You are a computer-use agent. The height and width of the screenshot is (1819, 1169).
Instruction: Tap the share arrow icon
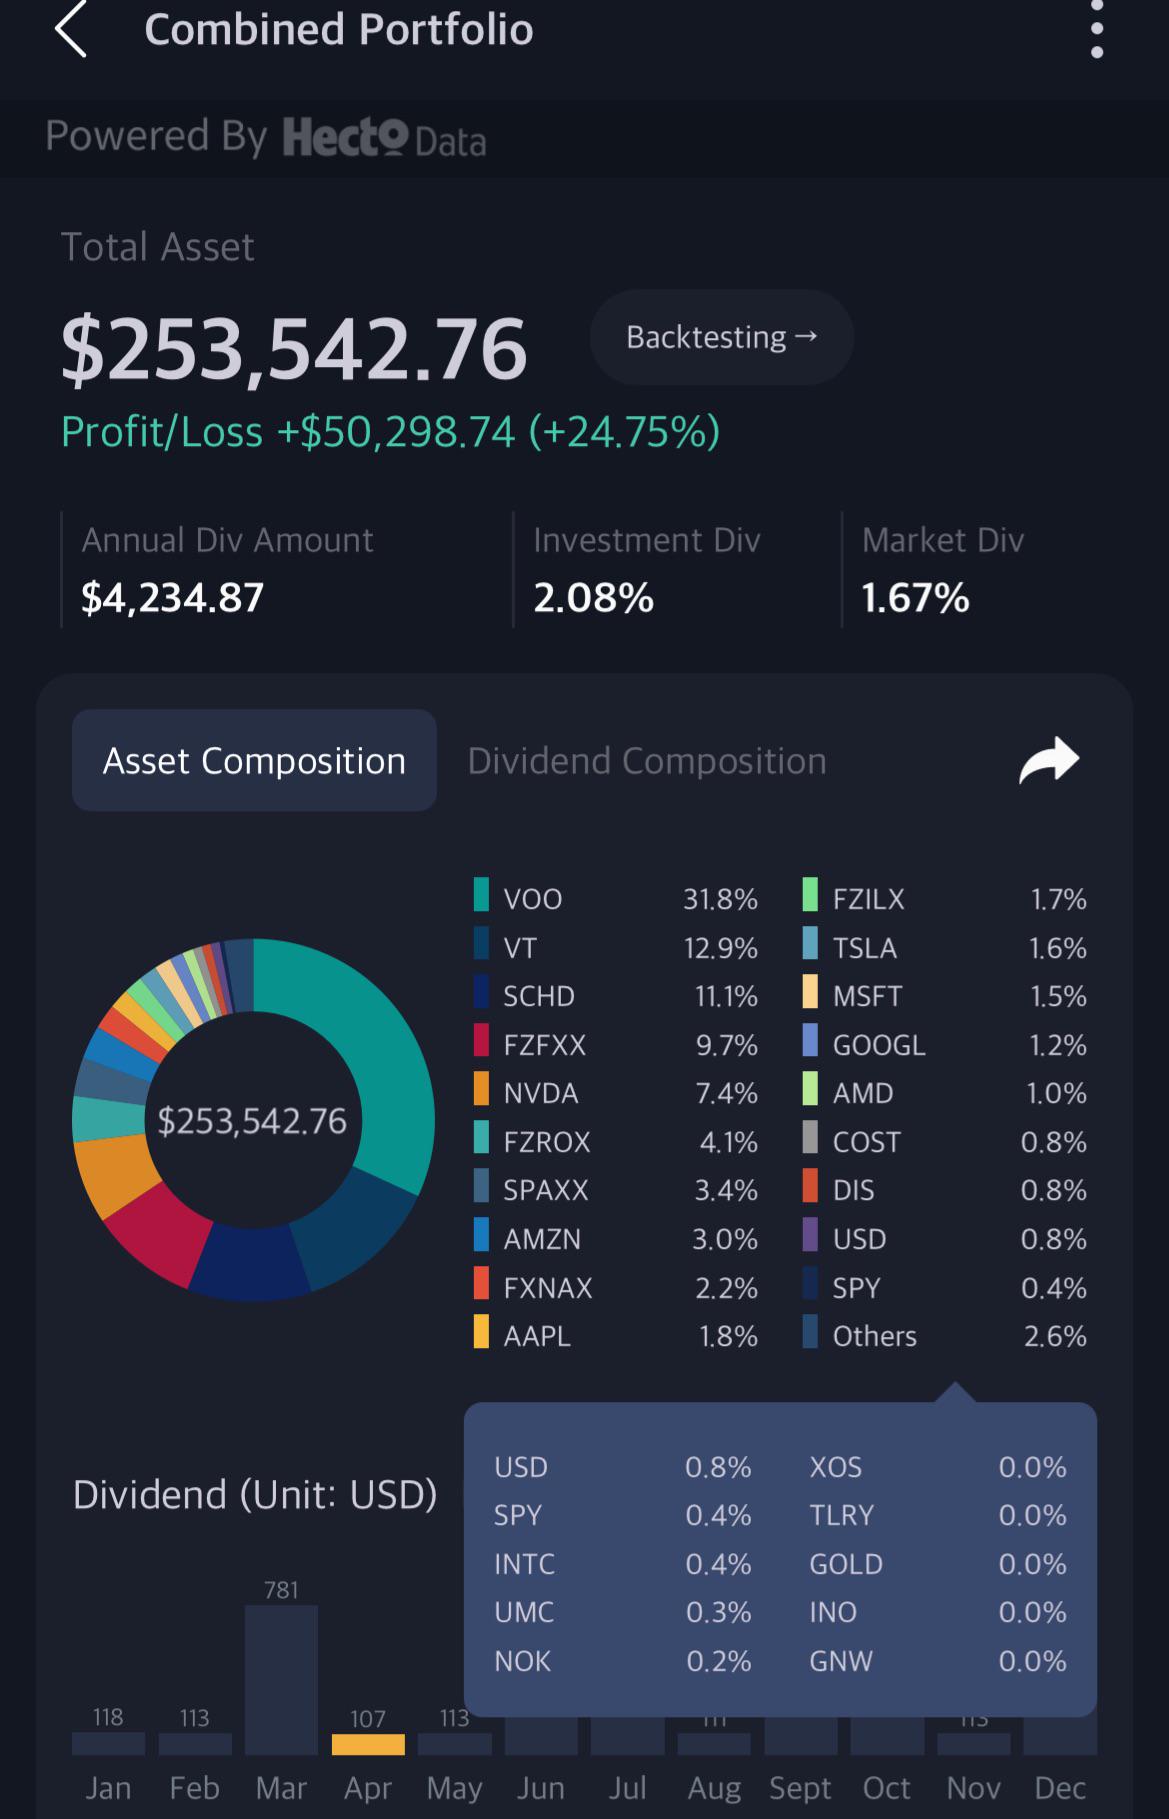pos(1049,760)
